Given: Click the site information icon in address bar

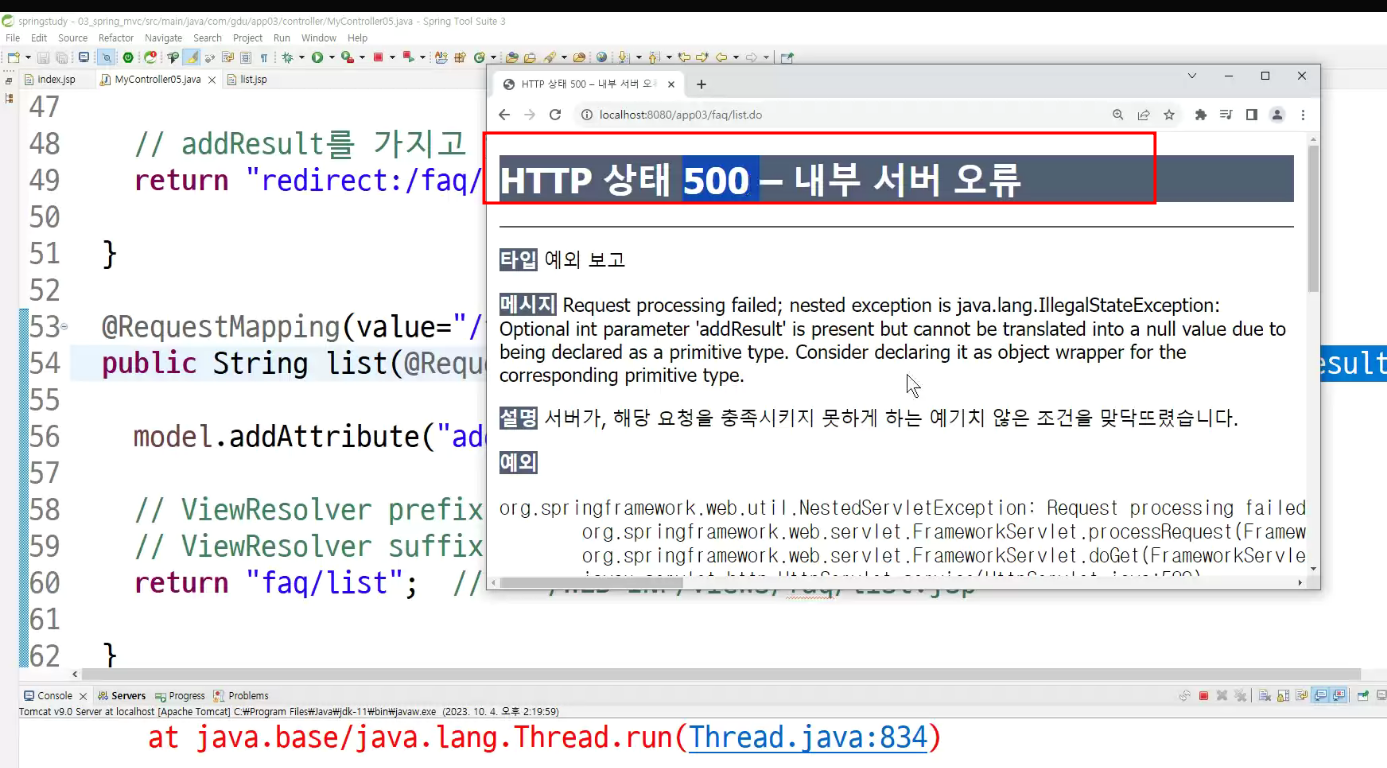Looking at the screenshot, I should click(587, 115).
